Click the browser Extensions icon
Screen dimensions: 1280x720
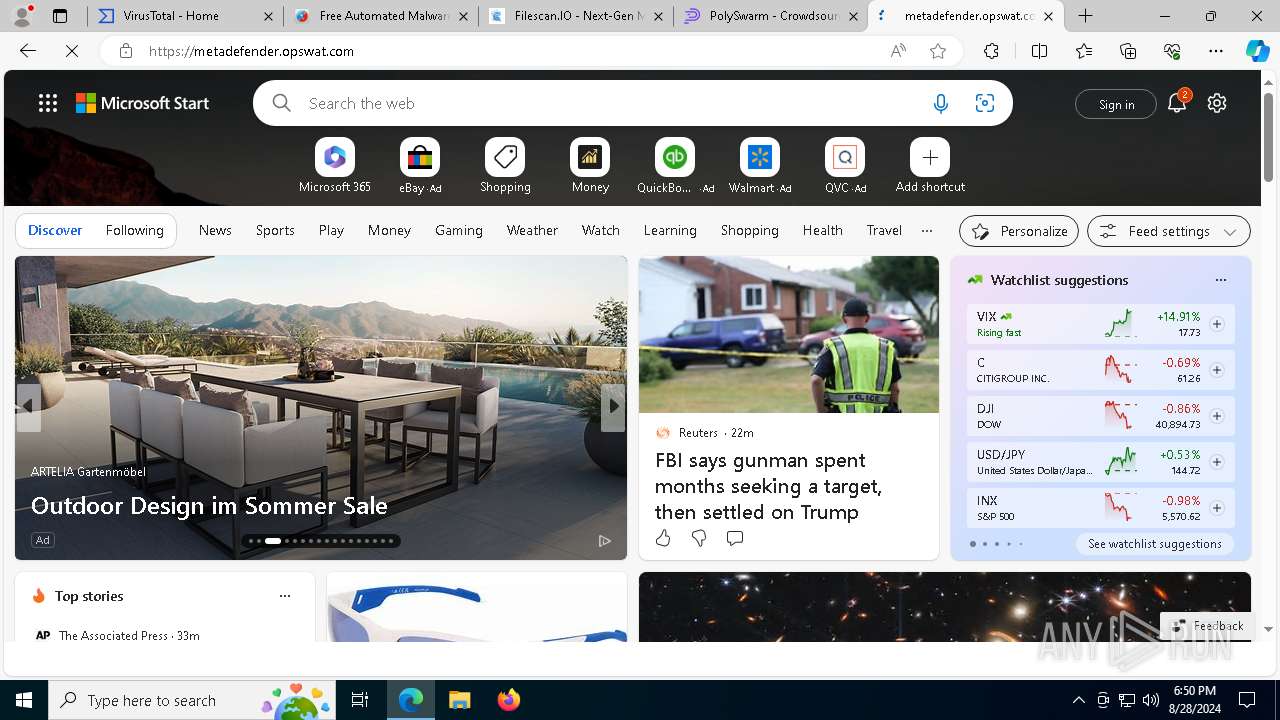(x=991, y=51)
